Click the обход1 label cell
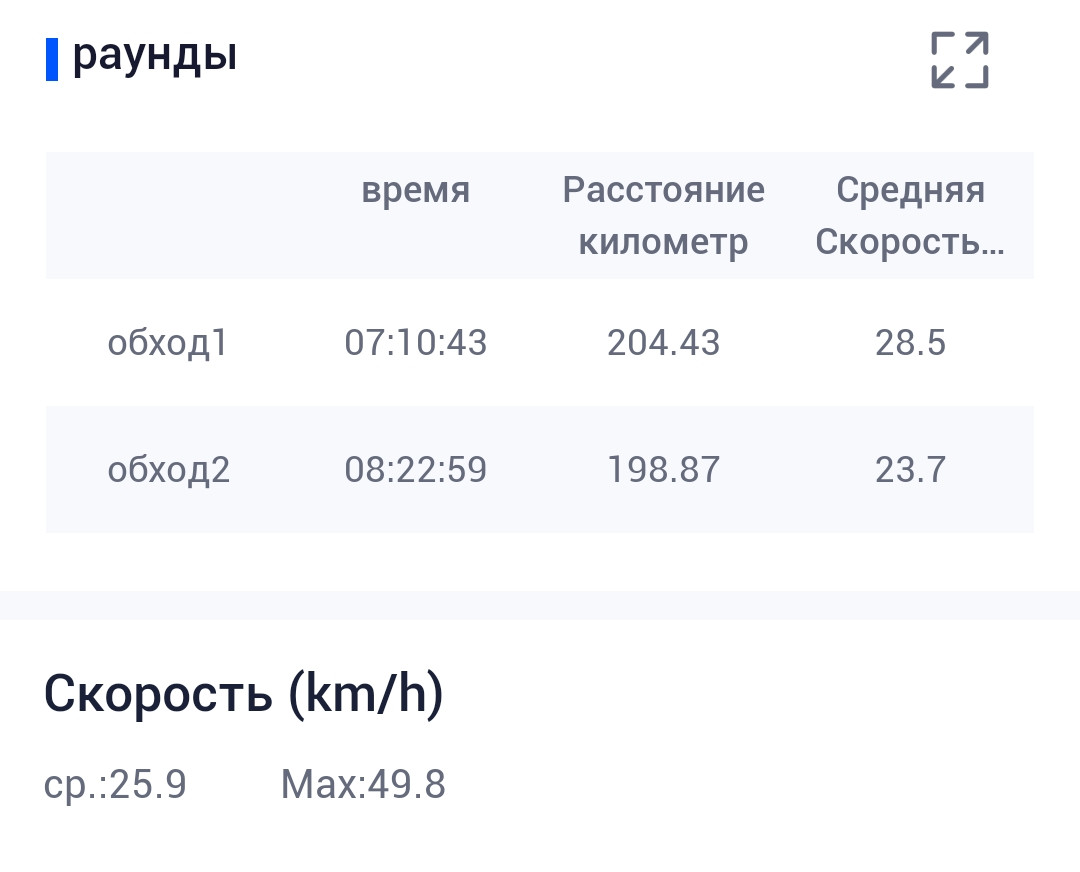This screenshot has width=1080, height=872. [167, 342]
